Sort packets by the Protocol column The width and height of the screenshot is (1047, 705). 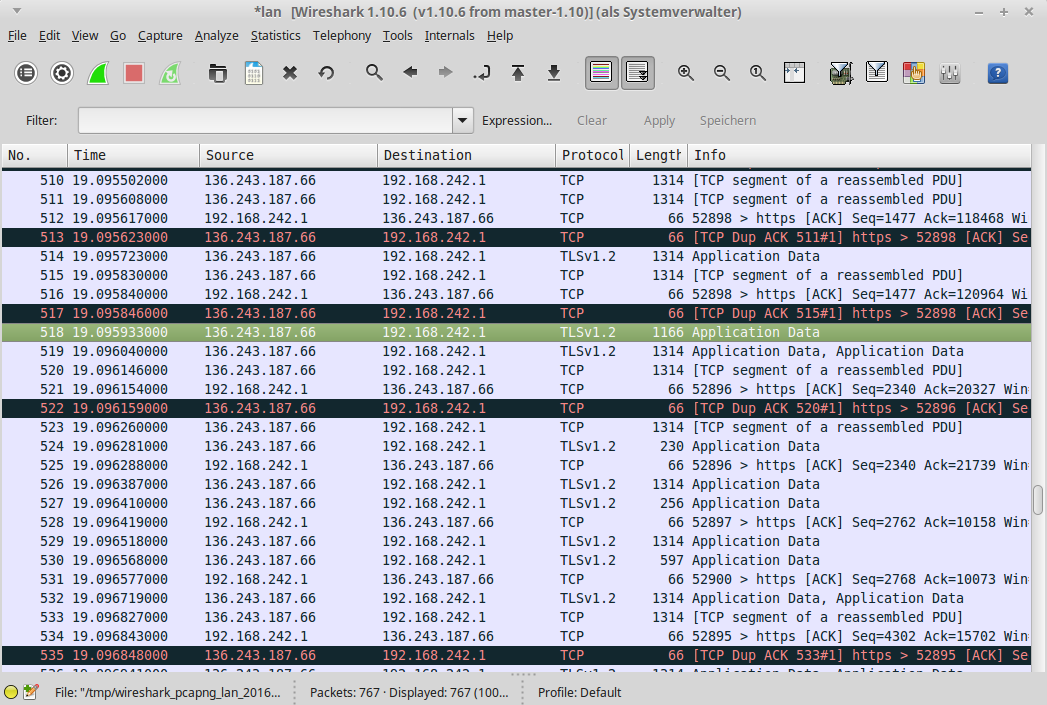[592, 155]
